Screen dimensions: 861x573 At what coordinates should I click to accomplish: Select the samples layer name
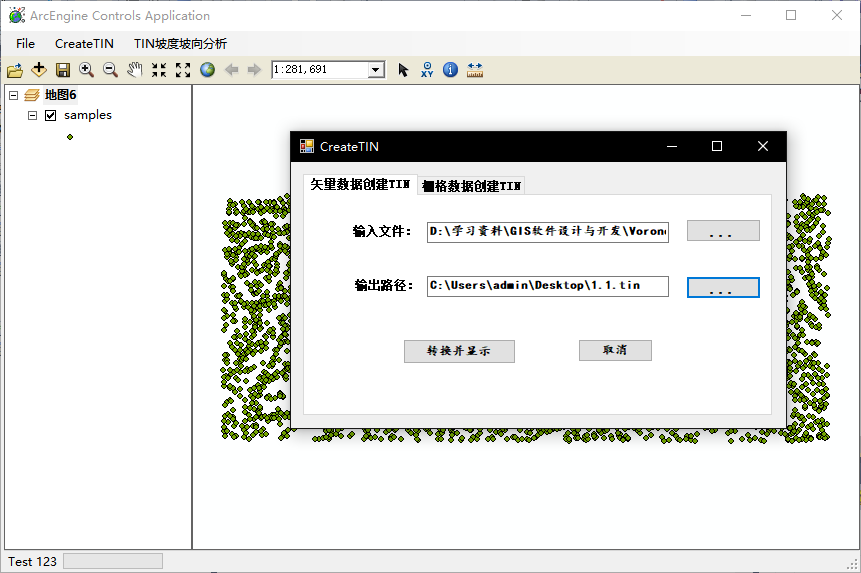[x=88, y=115]
